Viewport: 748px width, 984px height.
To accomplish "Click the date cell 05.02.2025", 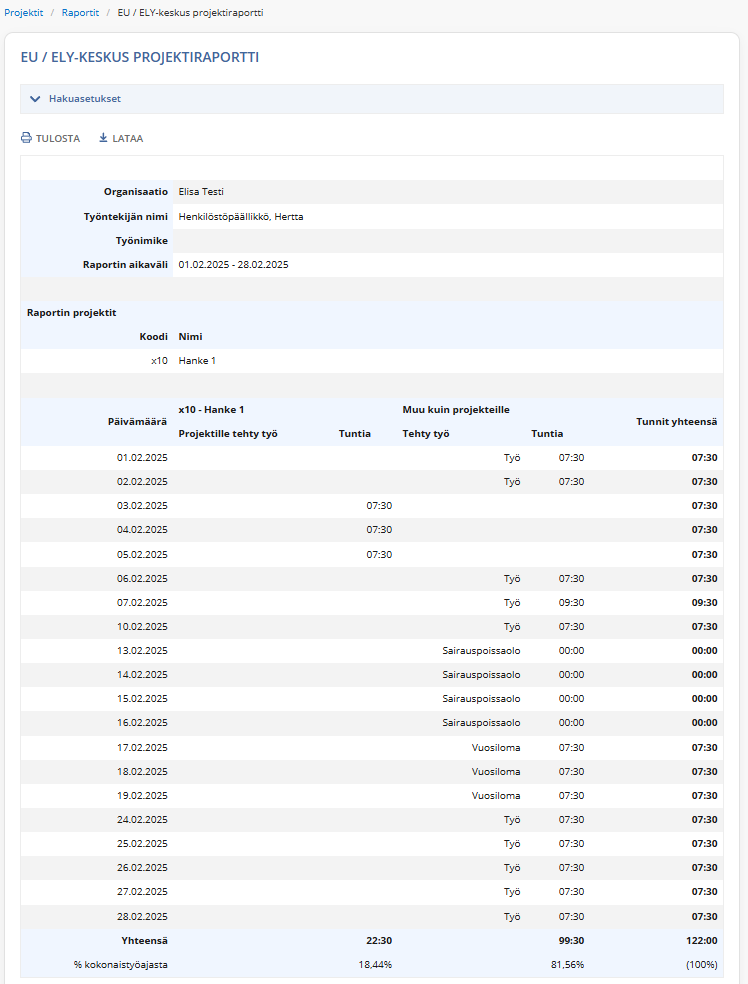I will pos(142,555).
